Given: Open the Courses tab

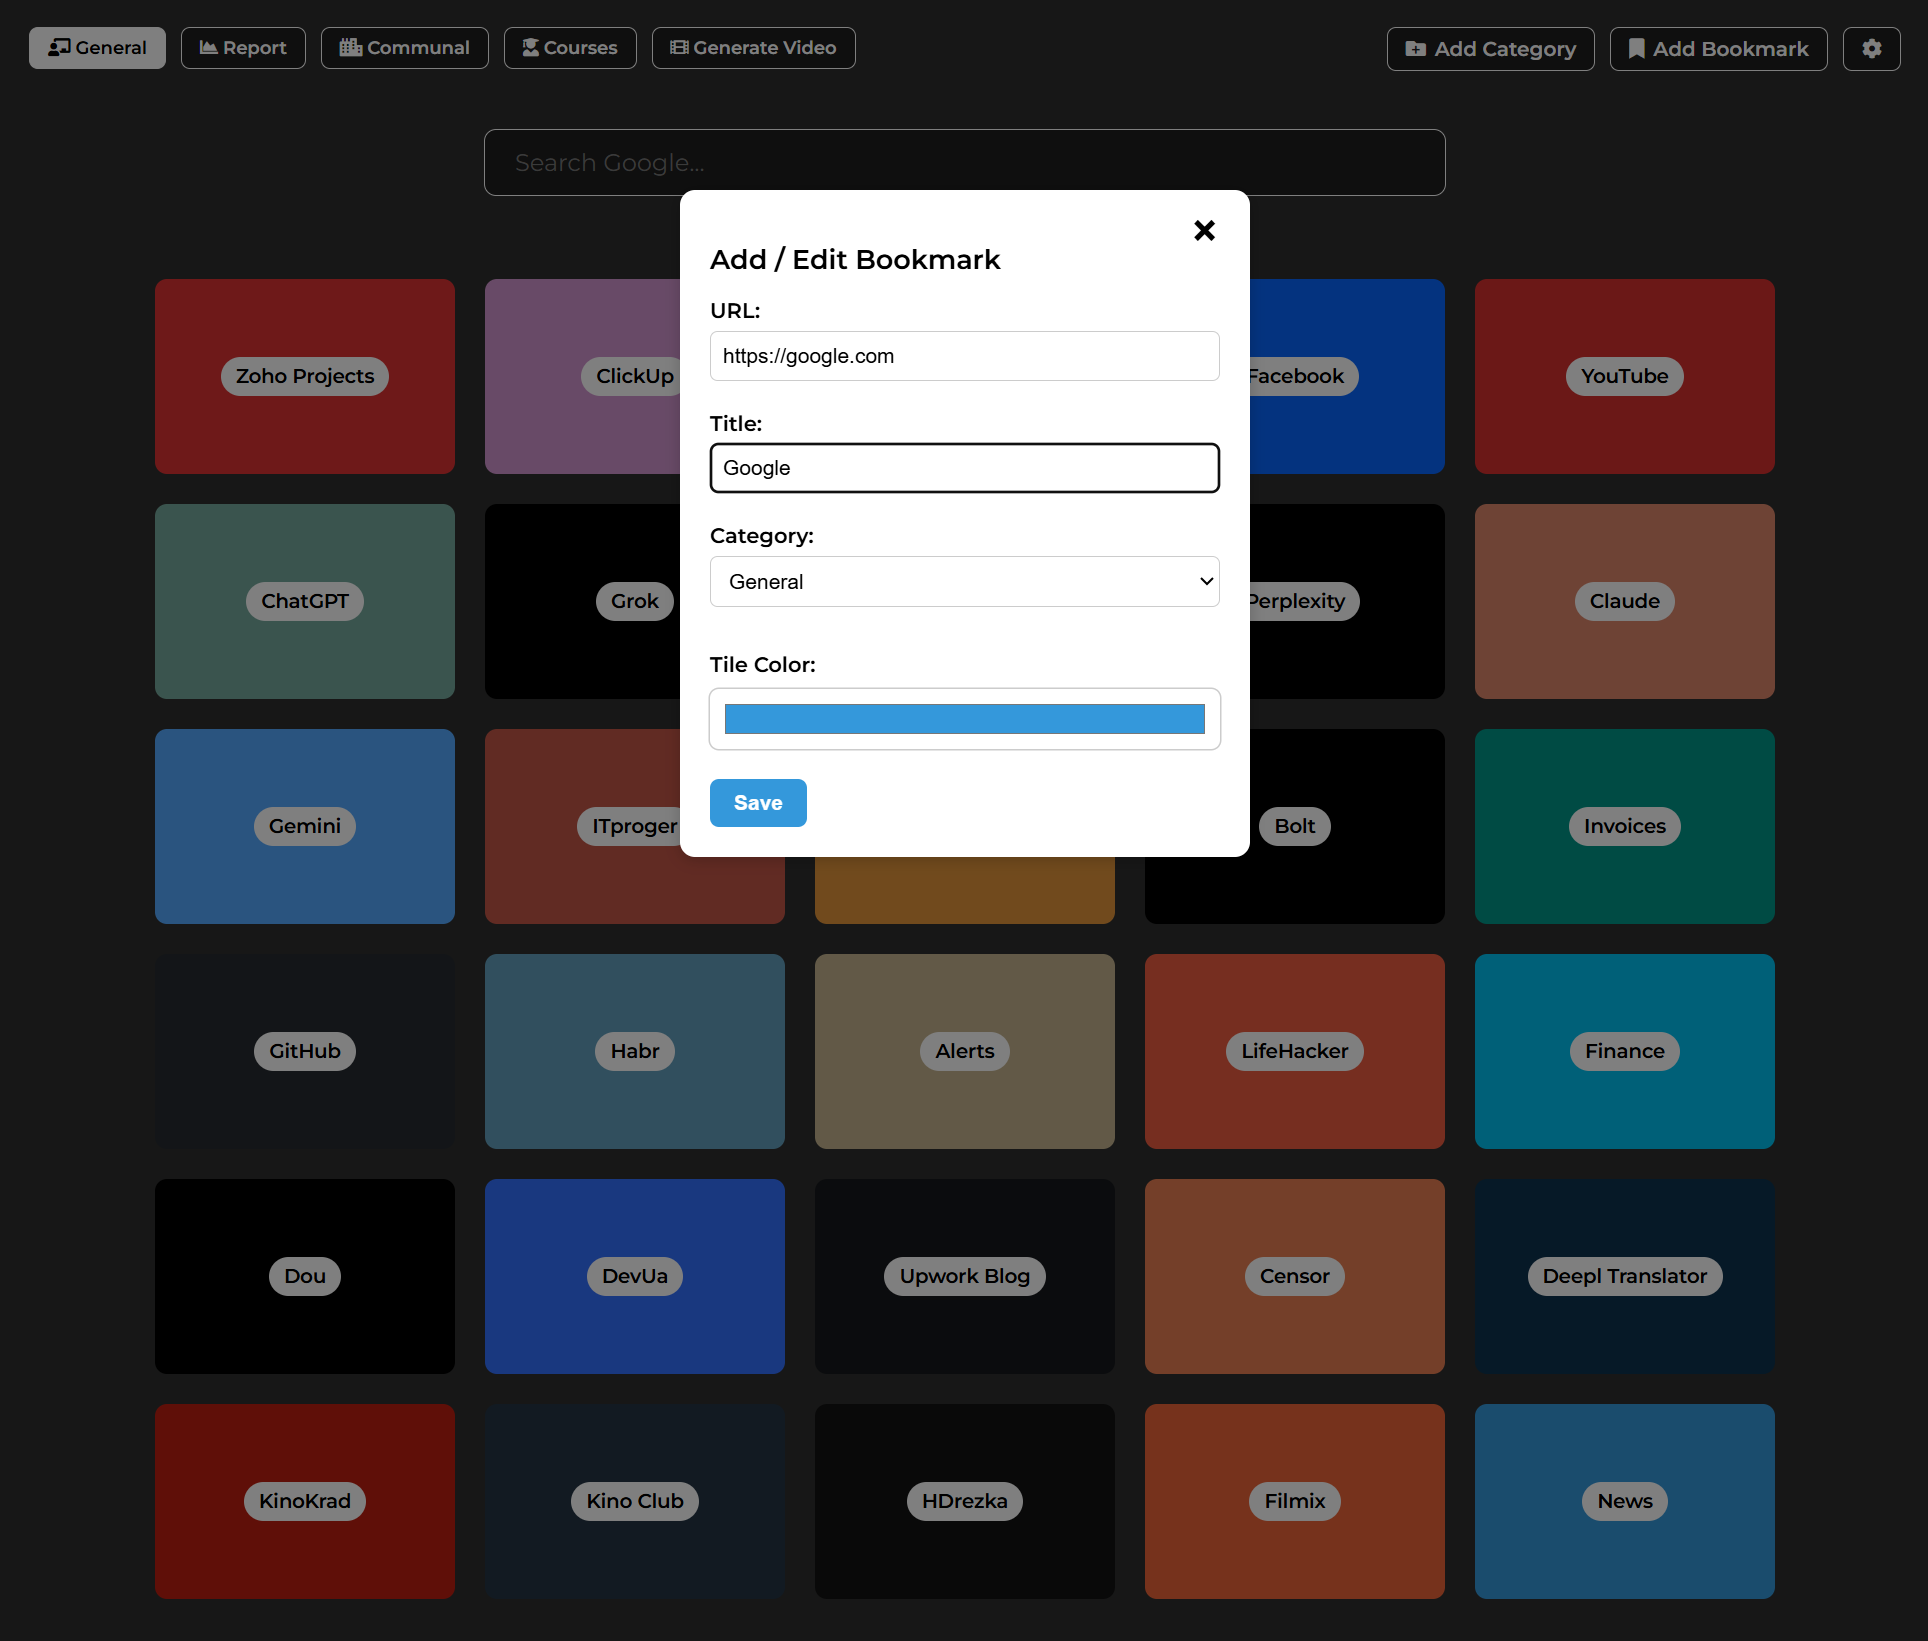Looking at the screenshot, I should point(570,48).
